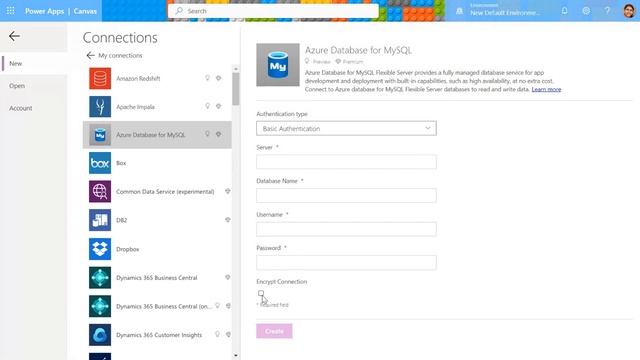Click the Search box
640x360 pixels.
[x=273, y=11]
